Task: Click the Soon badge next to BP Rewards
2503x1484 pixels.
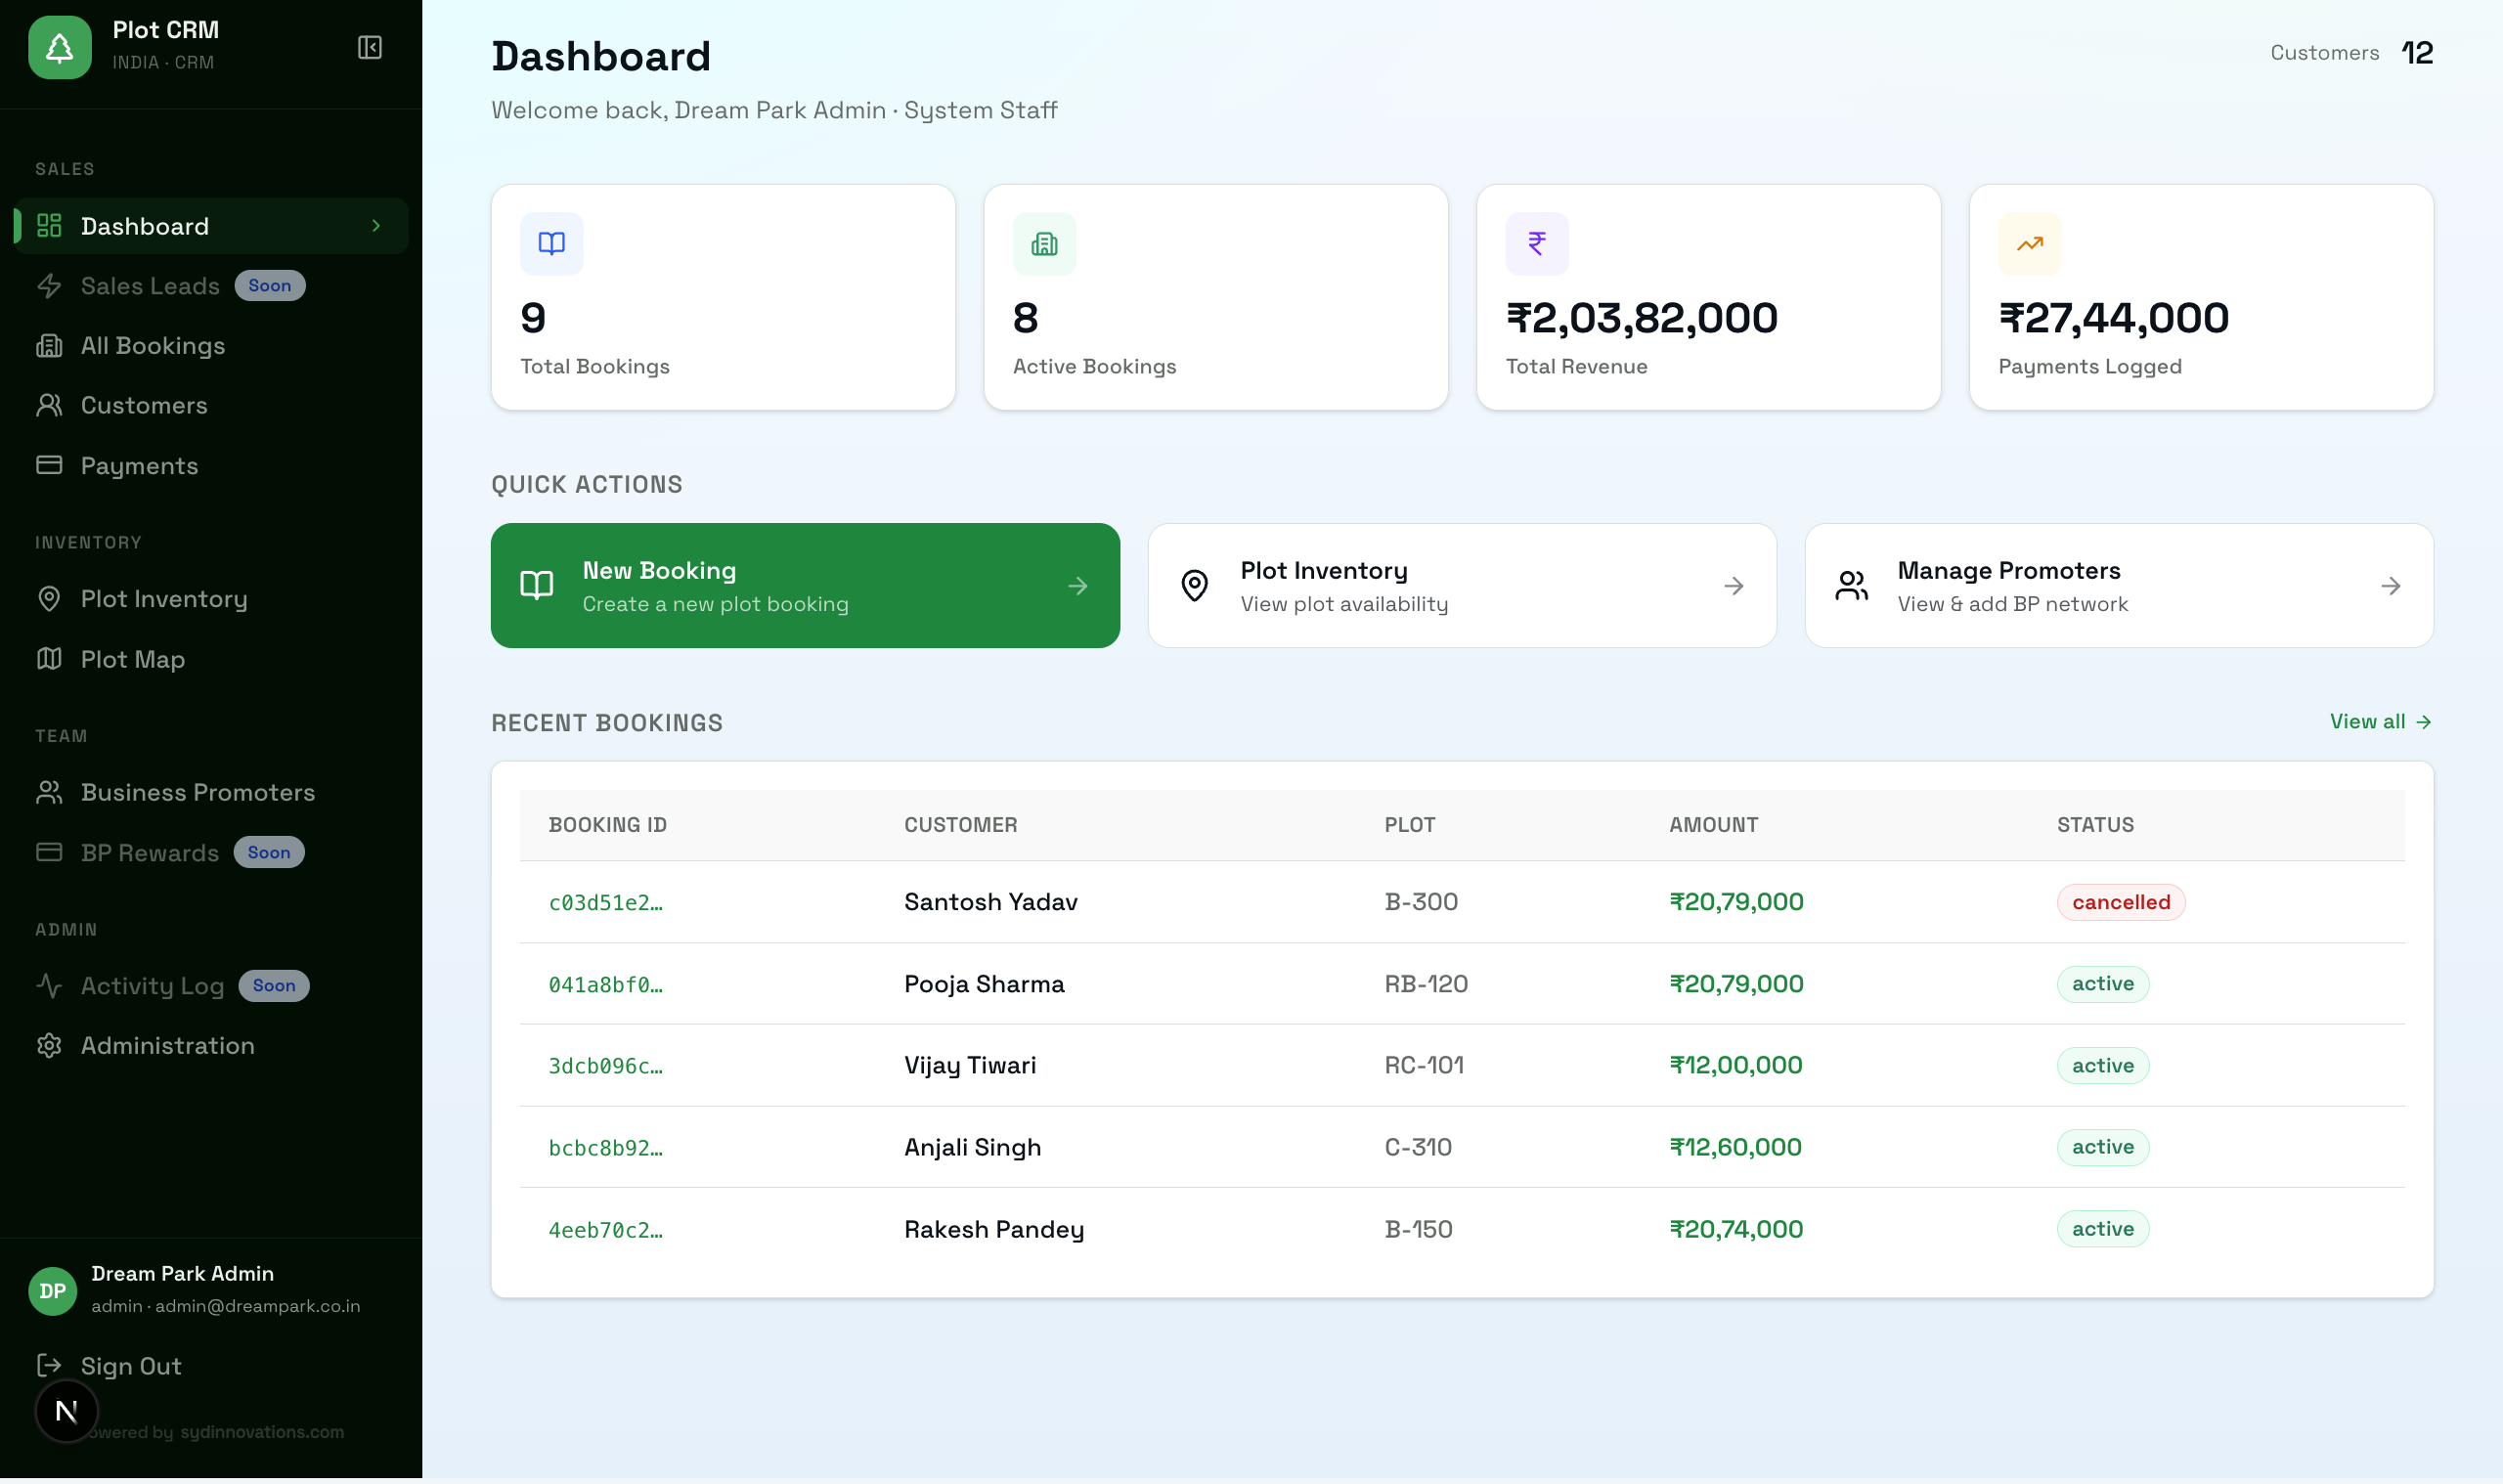Action: pos(270,854)
